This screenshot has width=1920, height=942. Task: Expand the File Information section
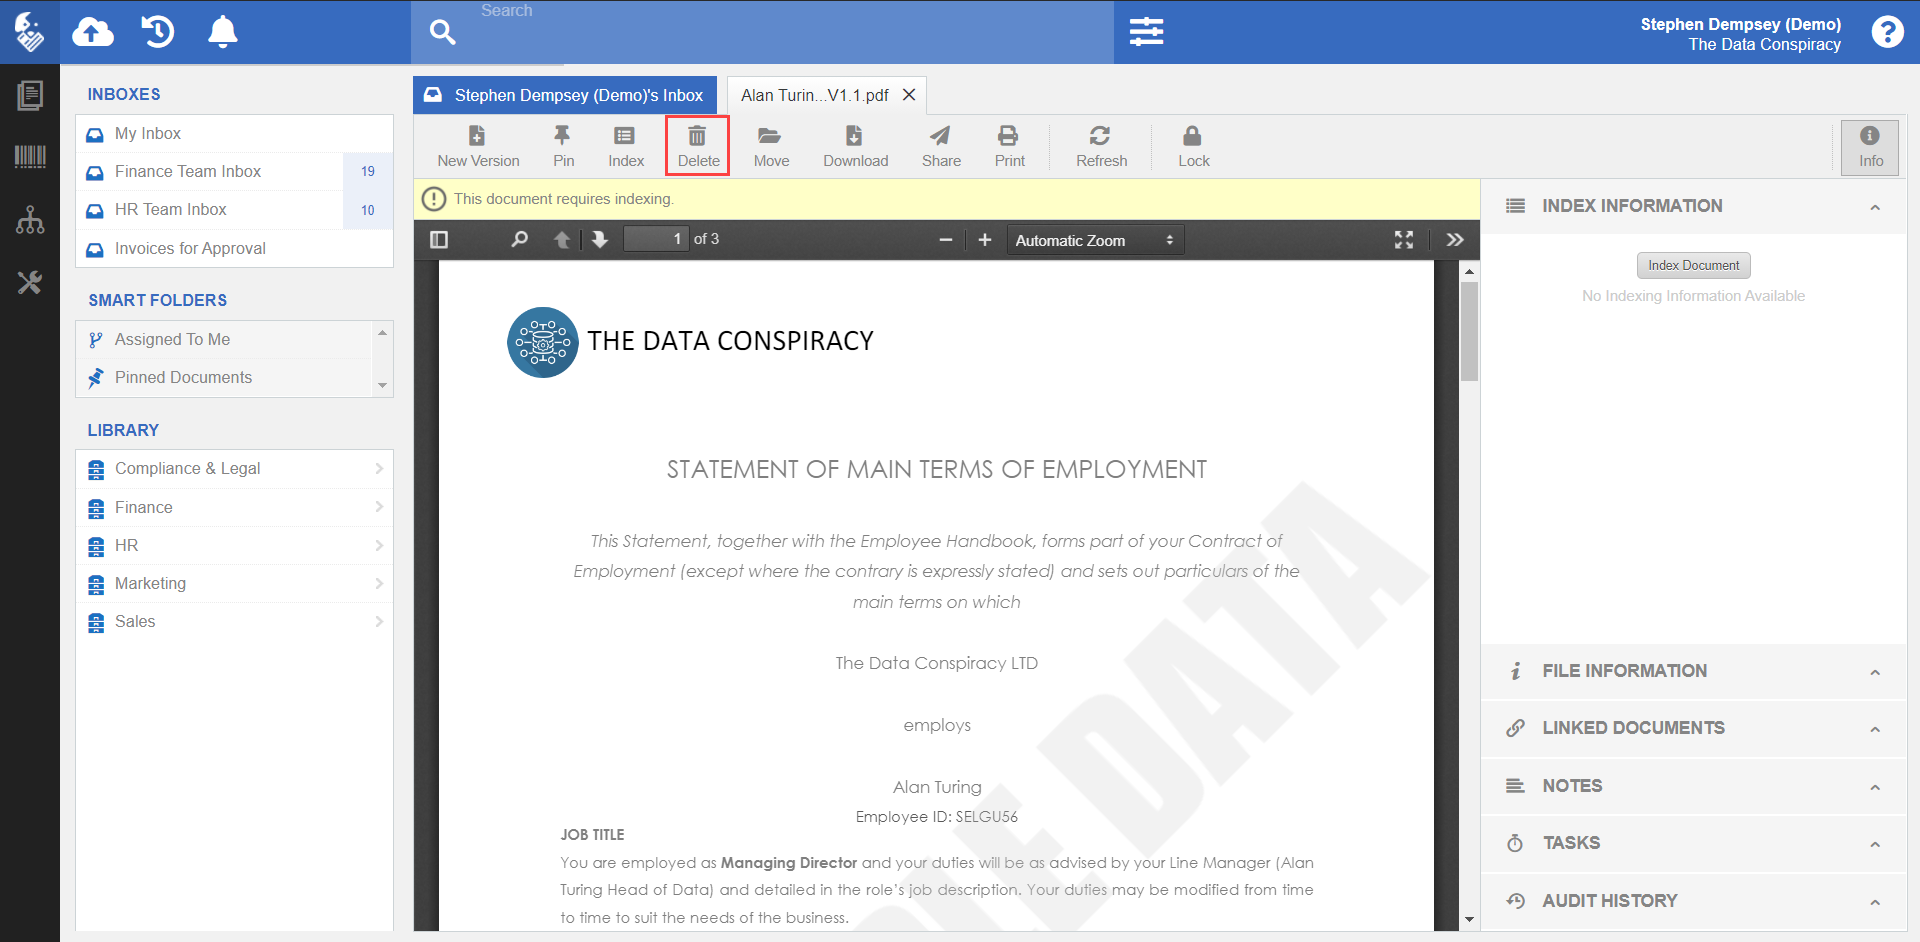point(1693,671)
